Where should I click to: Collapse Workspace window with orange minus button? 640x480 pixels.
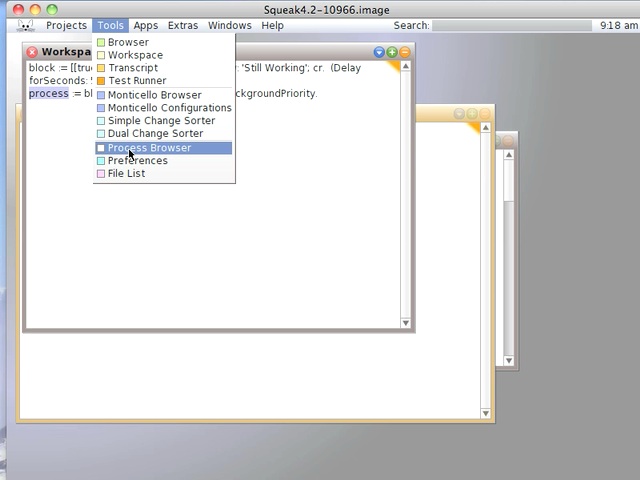click(404, 52)
